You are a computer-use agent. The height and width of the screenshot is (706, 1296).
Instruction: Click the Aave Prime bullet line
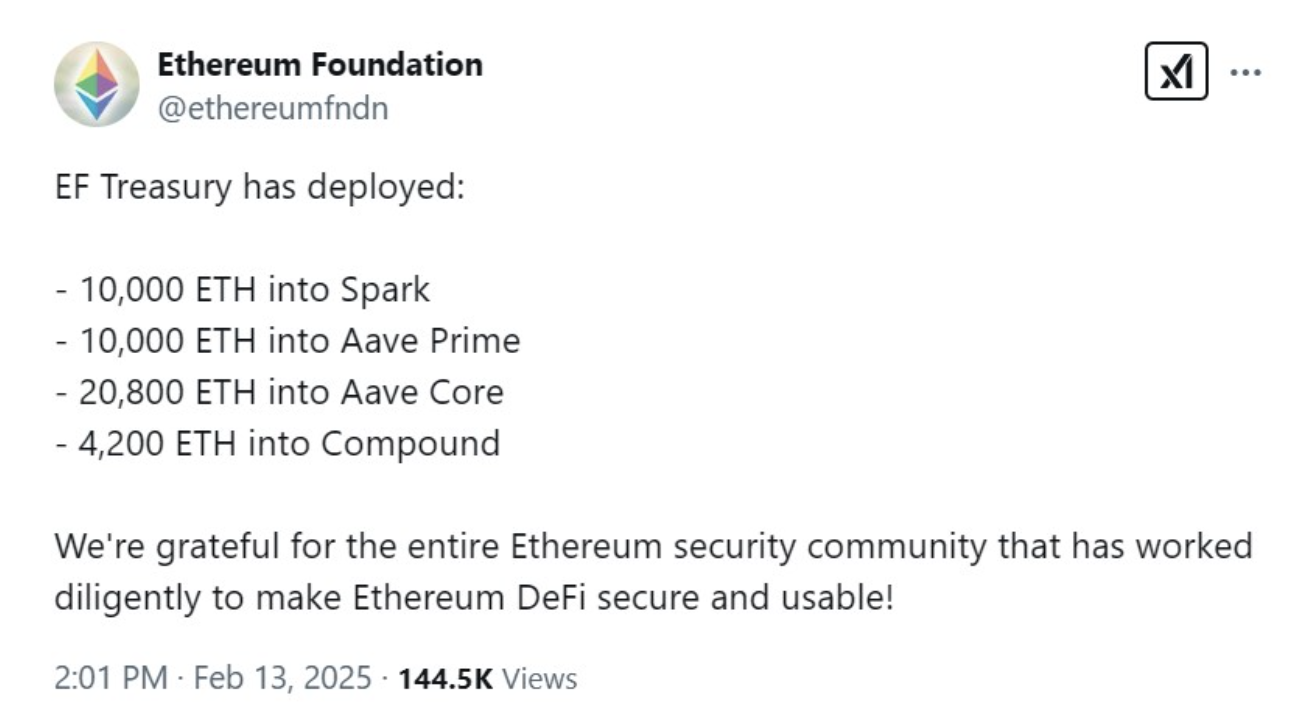(x=289, y=340)
